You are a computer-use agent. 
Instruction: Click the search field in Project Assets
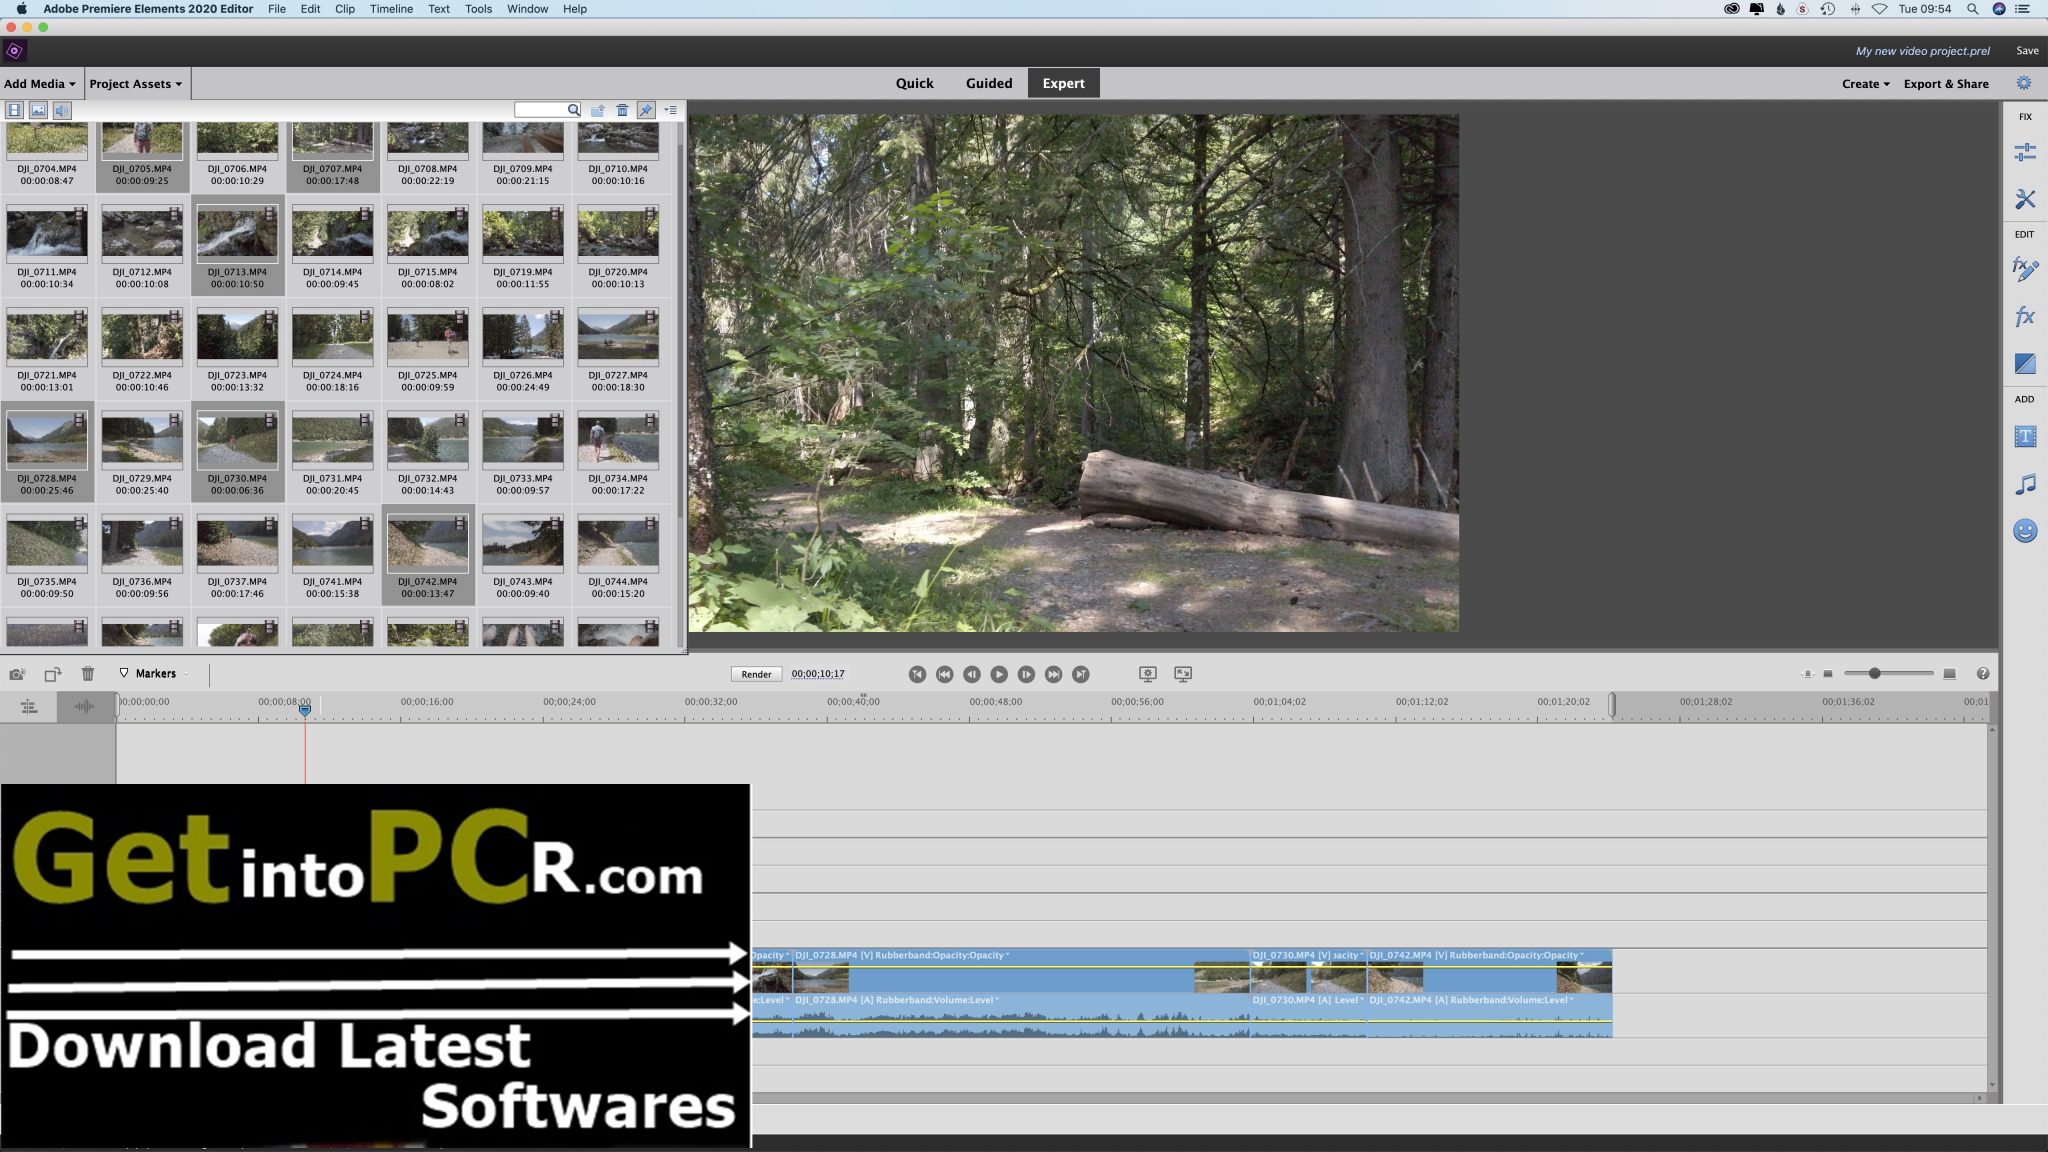click(x=547, y=110)
